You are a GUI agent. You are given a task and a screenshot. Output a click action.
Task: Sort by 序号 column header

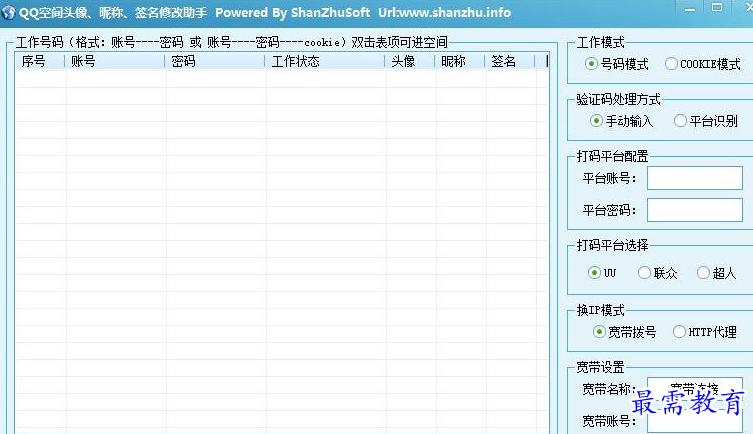pyautogui.click(x=40, y=61)
